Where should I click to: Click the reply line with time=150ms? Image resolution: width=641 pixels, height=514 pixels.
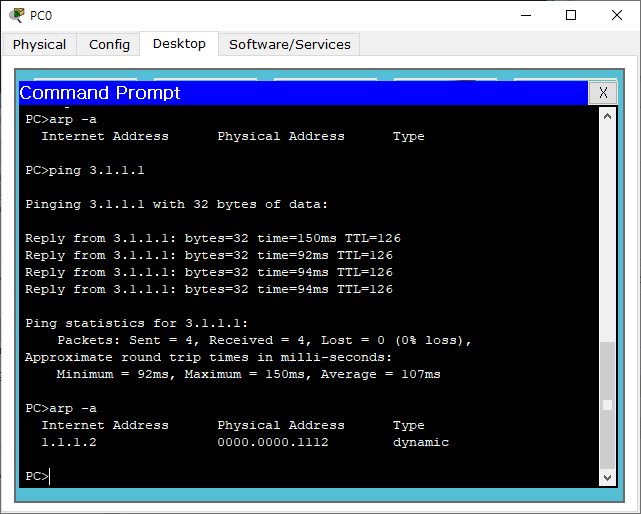click(213, 238)
